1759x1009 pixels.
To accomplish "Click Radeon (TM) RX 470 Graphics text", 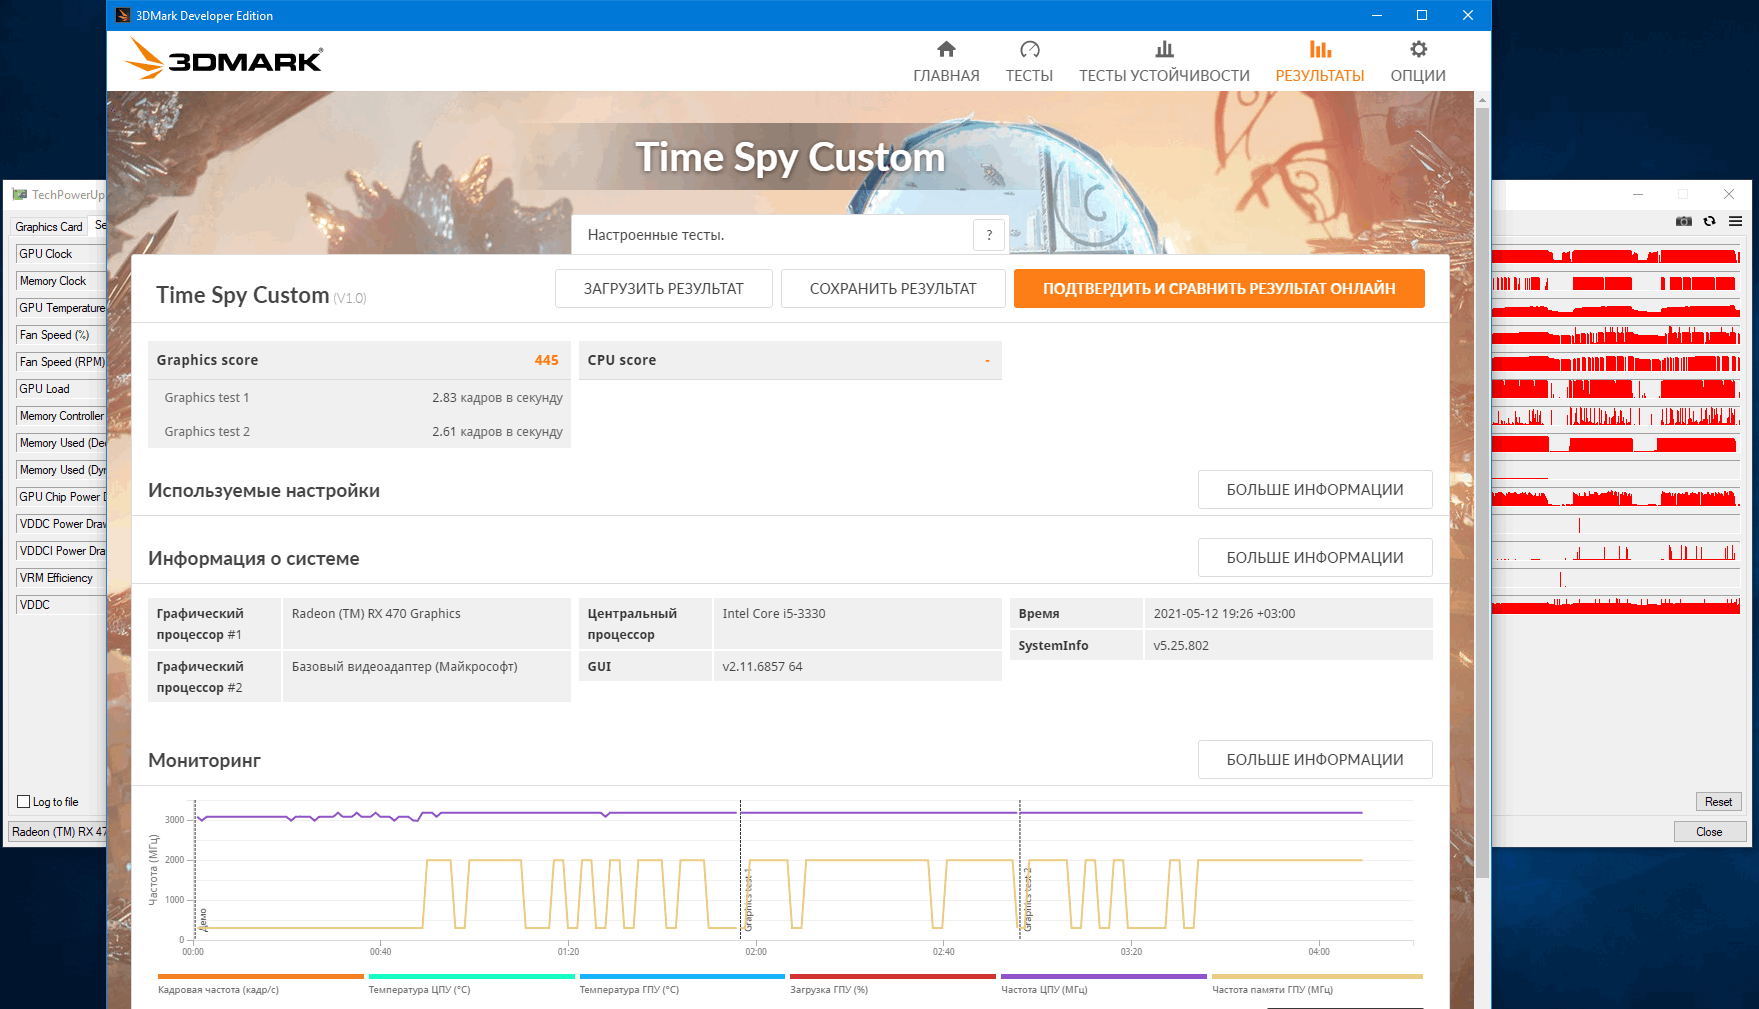I will 376,614.
